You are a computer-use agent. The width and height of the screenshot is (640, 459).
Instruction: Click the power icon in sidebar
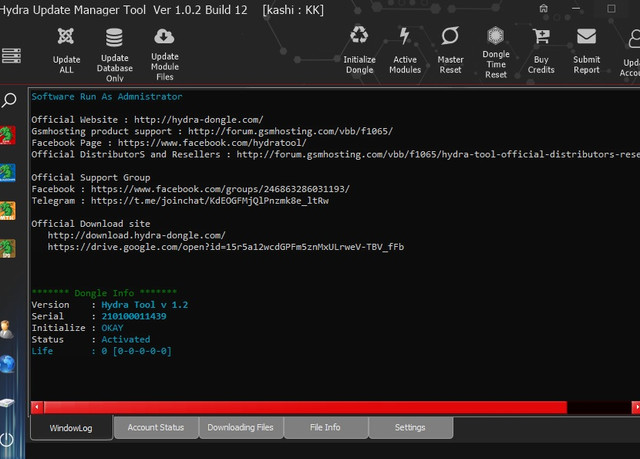click(7, 439)
